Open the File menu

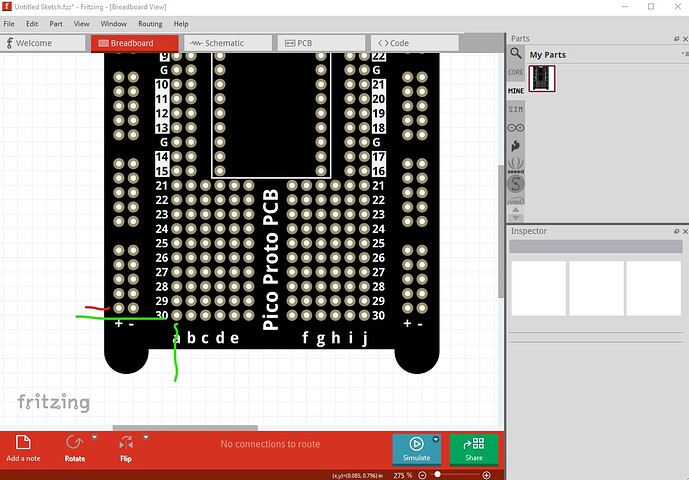[x=9, y=24]
